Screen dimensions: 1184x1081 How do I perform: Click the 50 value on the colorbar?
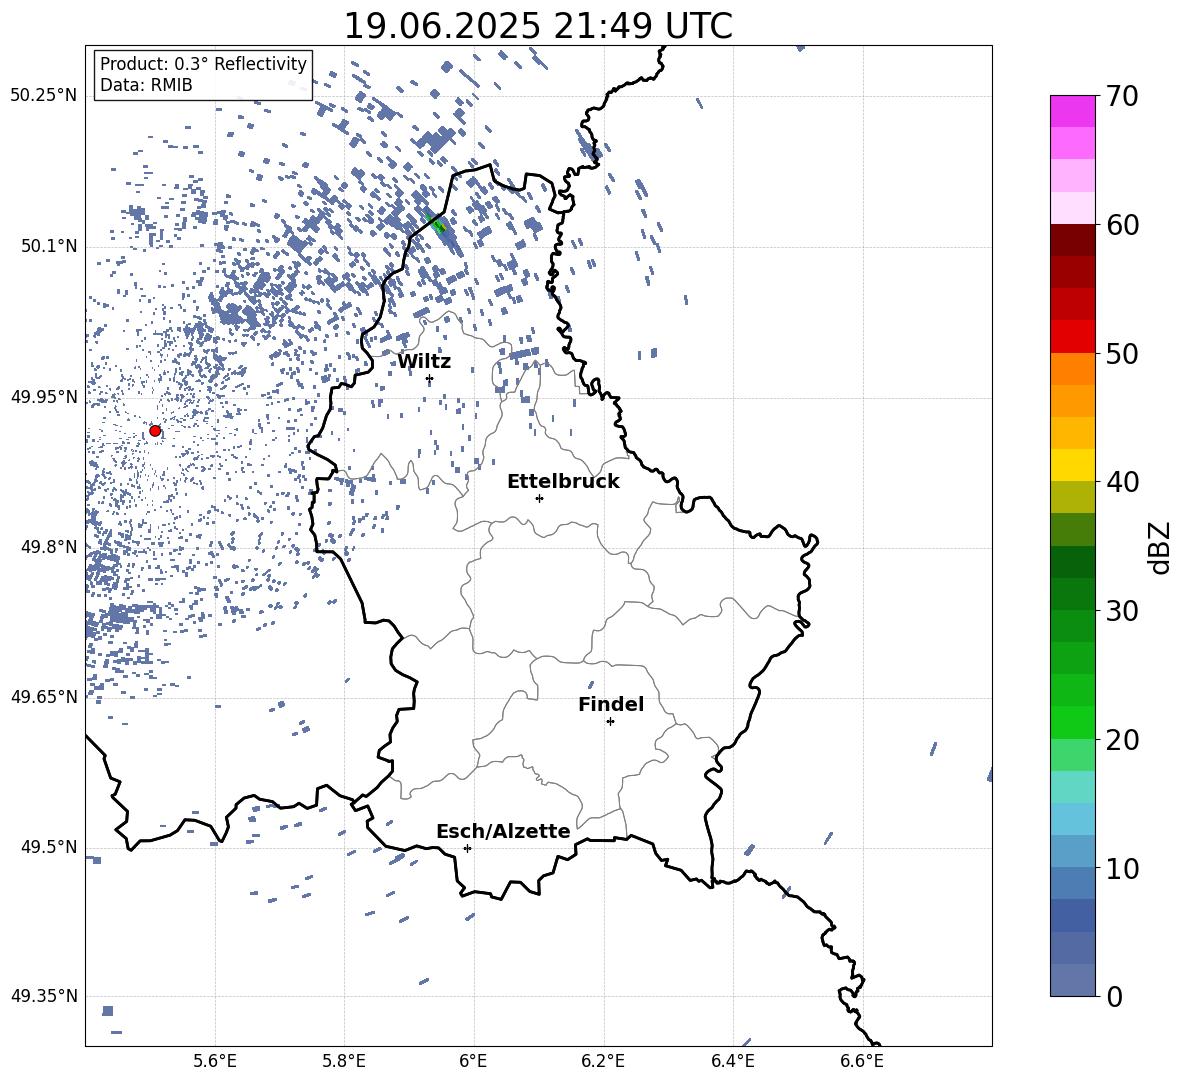coord(1122,353)
